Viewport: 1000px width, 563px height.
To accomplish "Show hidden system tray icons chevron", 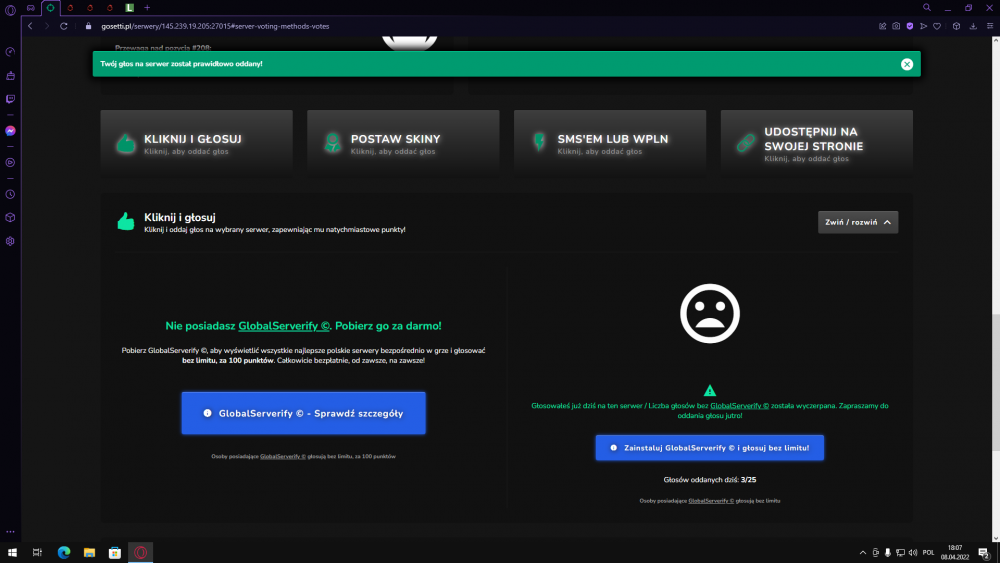I will (863, 553).
